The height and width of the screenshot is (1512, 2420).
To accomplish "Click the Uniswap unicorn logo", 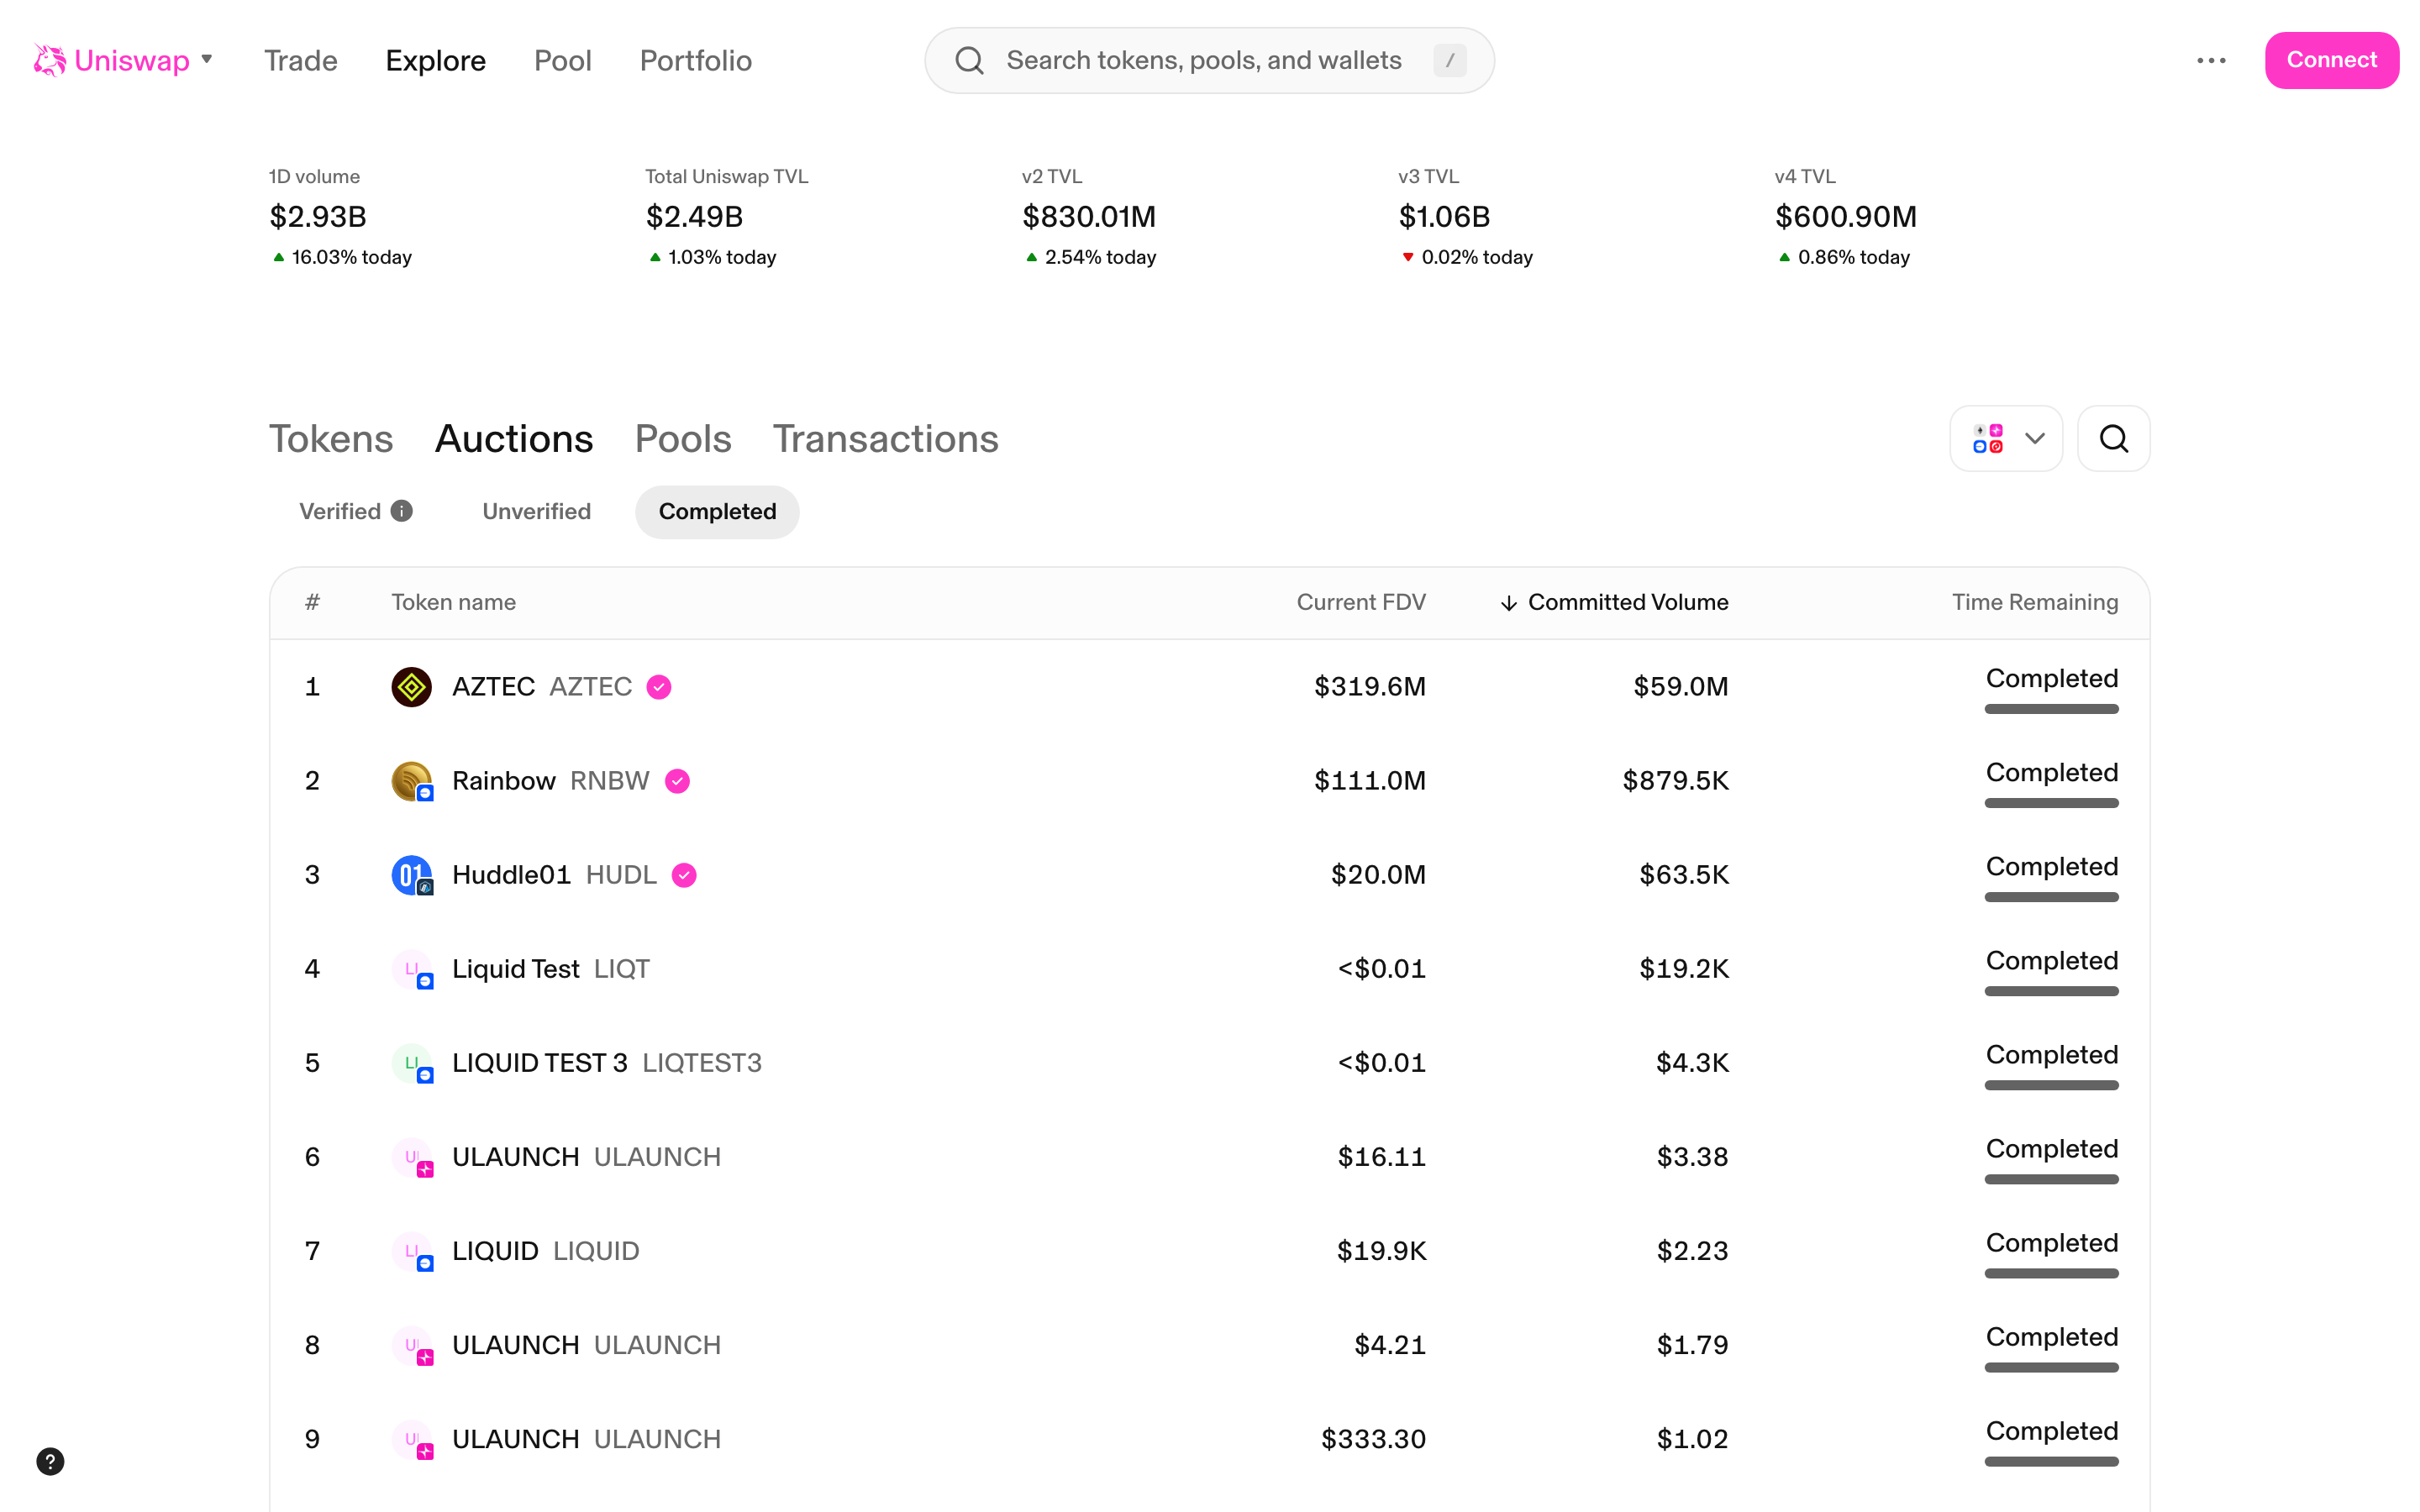I will (49, 60).
